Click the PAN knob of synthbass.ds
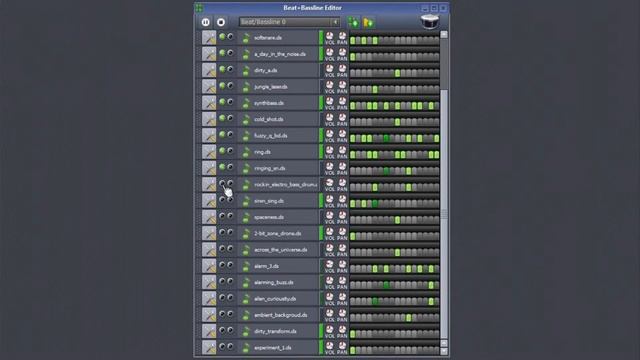Viewport: 640px width, 360px height. coord(342,101)
